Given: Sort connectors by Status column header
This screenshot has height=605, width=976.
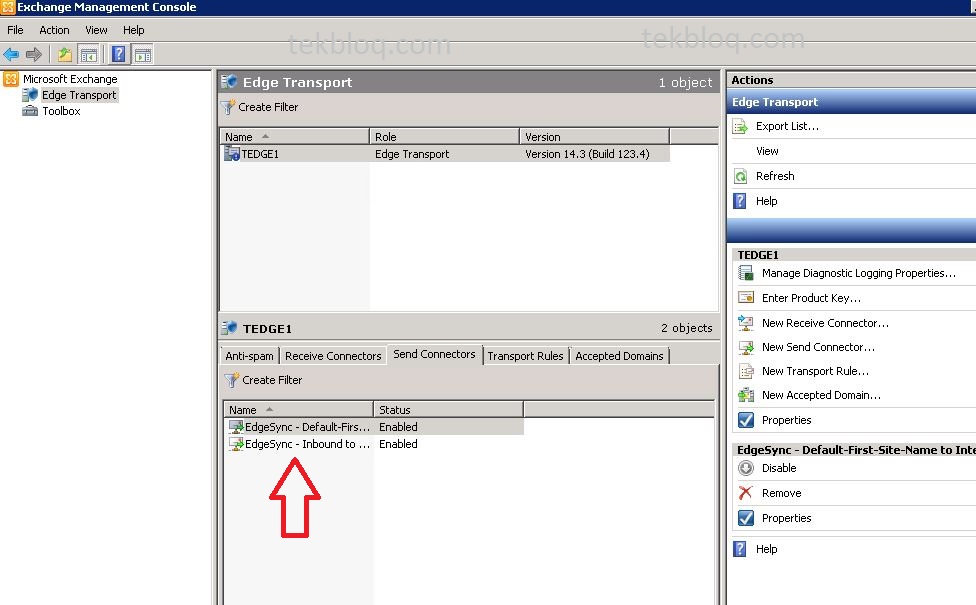Looking at the screenshot, I should click(448, 410).
